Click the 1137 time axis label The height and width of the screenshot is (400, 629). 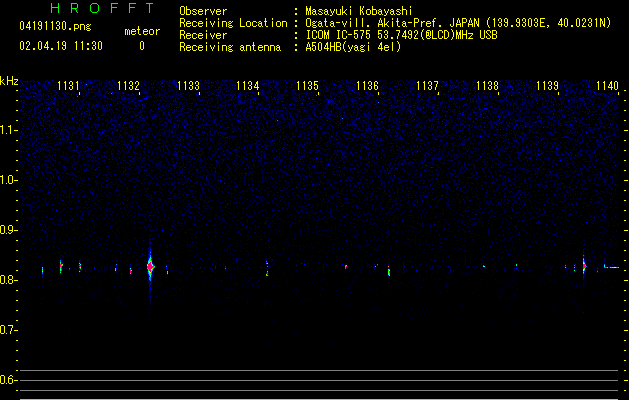(x=427, y=86)
